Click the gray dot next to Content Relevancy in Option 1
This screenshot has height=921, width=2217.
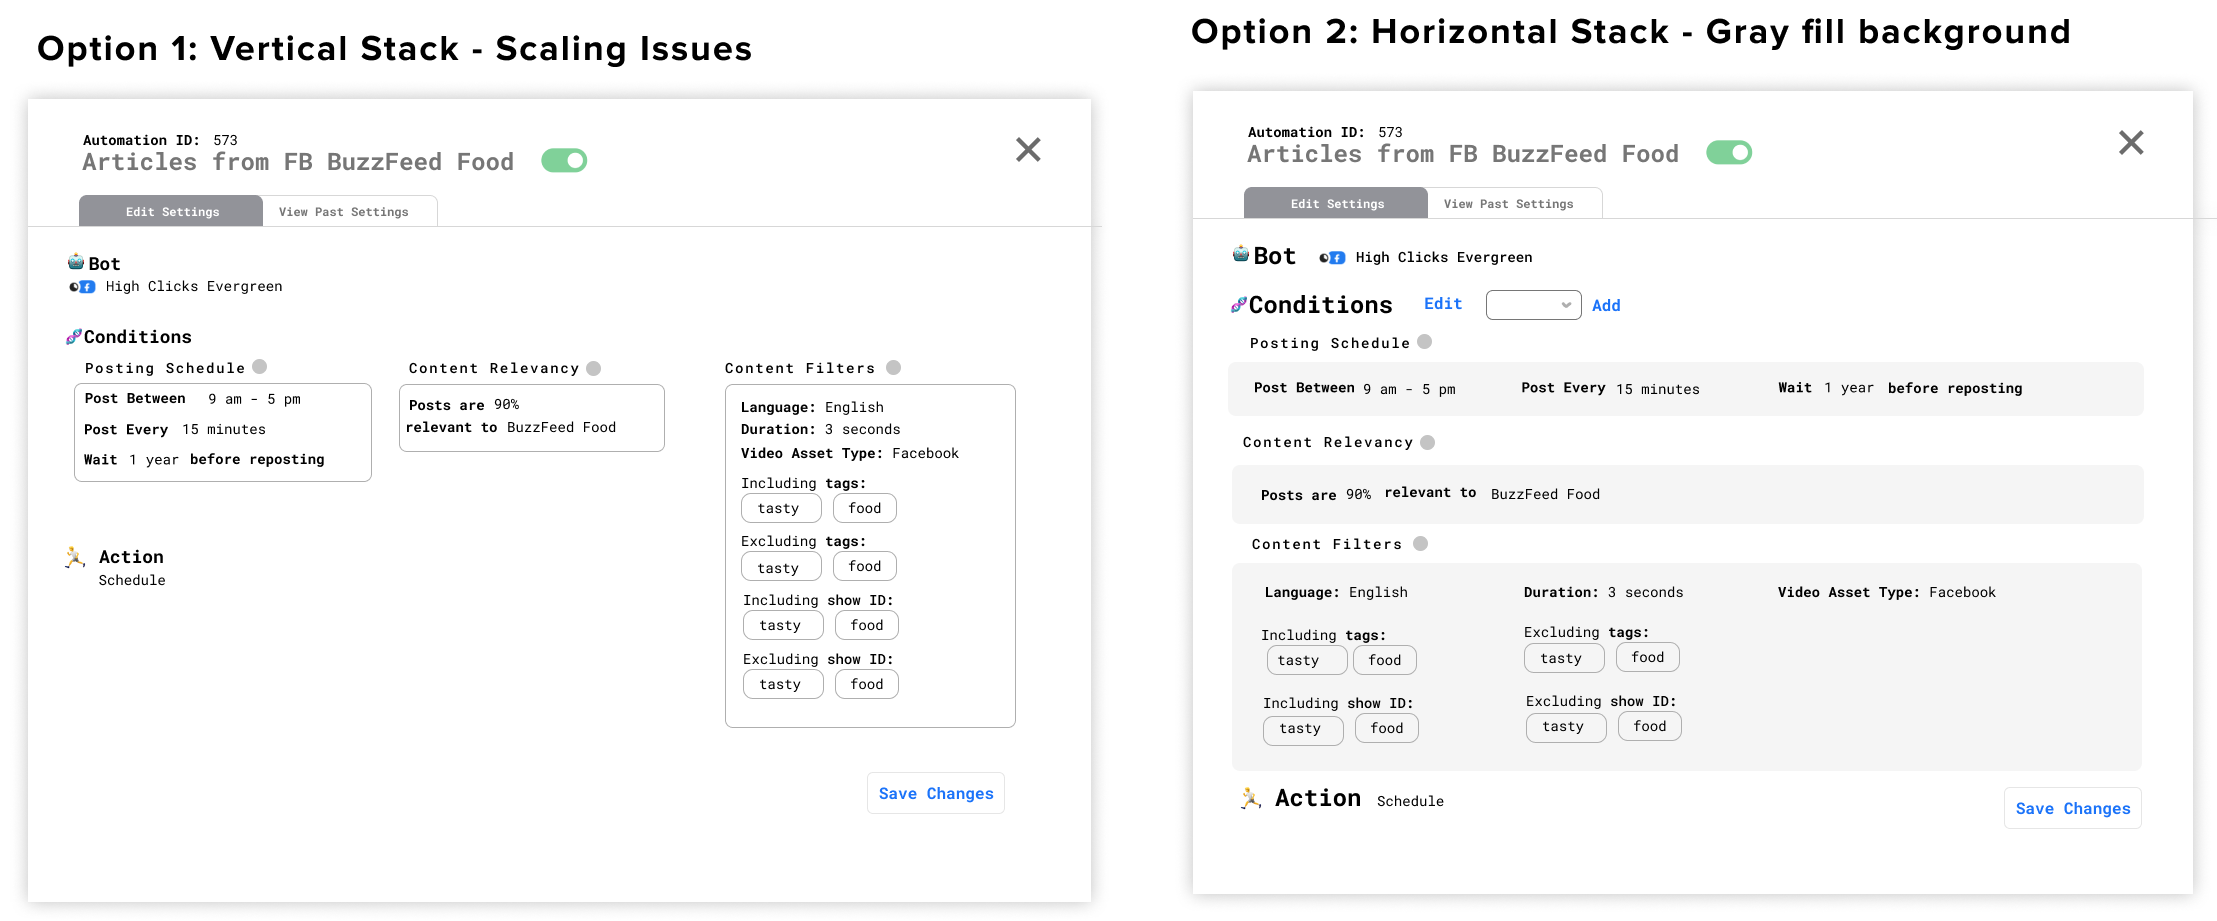(593, 368)
